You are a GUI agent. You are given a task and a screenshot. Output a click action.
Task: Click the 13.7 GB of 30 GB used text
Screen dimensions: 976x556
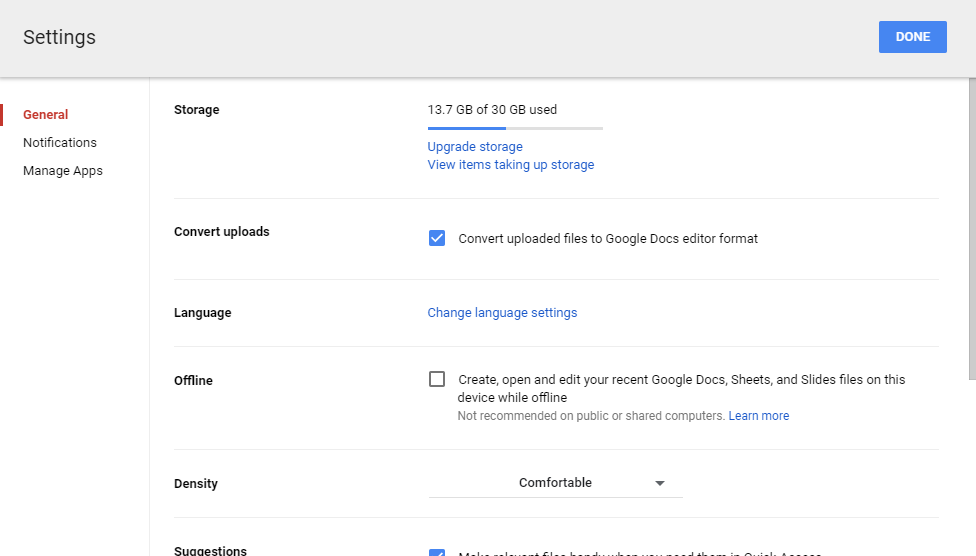click(492, 110)
